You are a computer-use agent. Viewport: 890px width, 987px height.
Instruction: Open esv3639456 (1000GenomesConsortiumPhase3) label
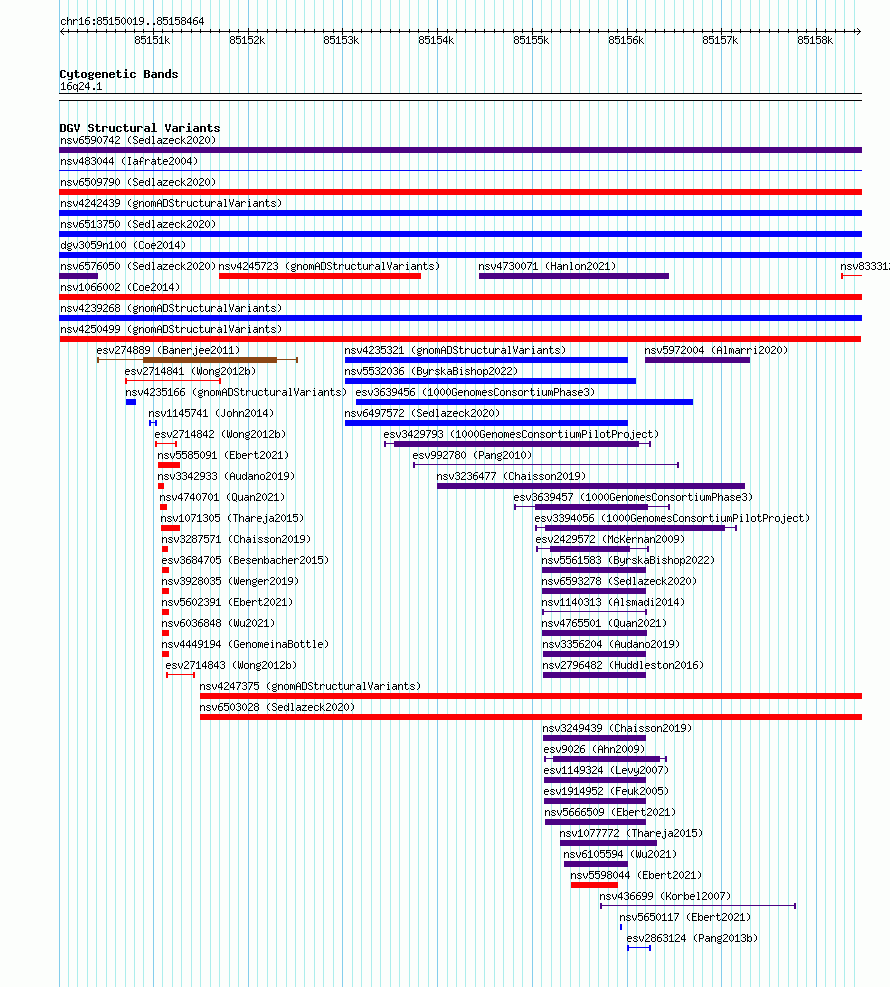tap(475, 392)
